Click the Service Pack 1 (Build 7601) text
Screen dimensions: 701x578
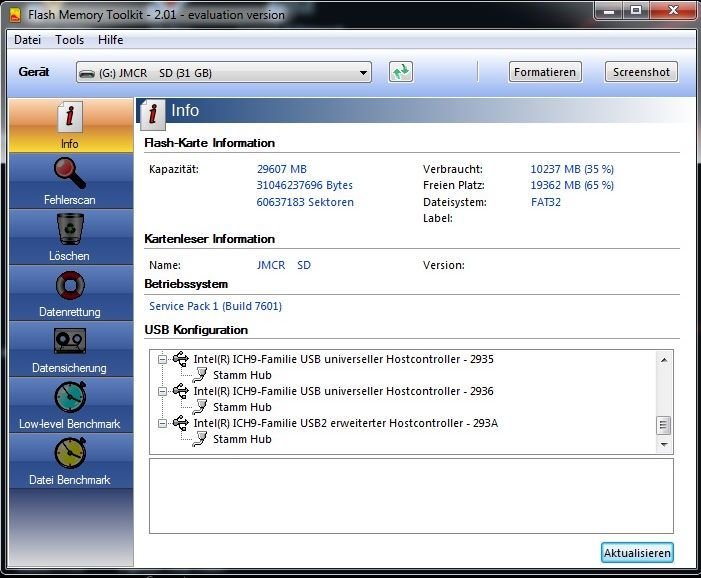coord(215,306)
